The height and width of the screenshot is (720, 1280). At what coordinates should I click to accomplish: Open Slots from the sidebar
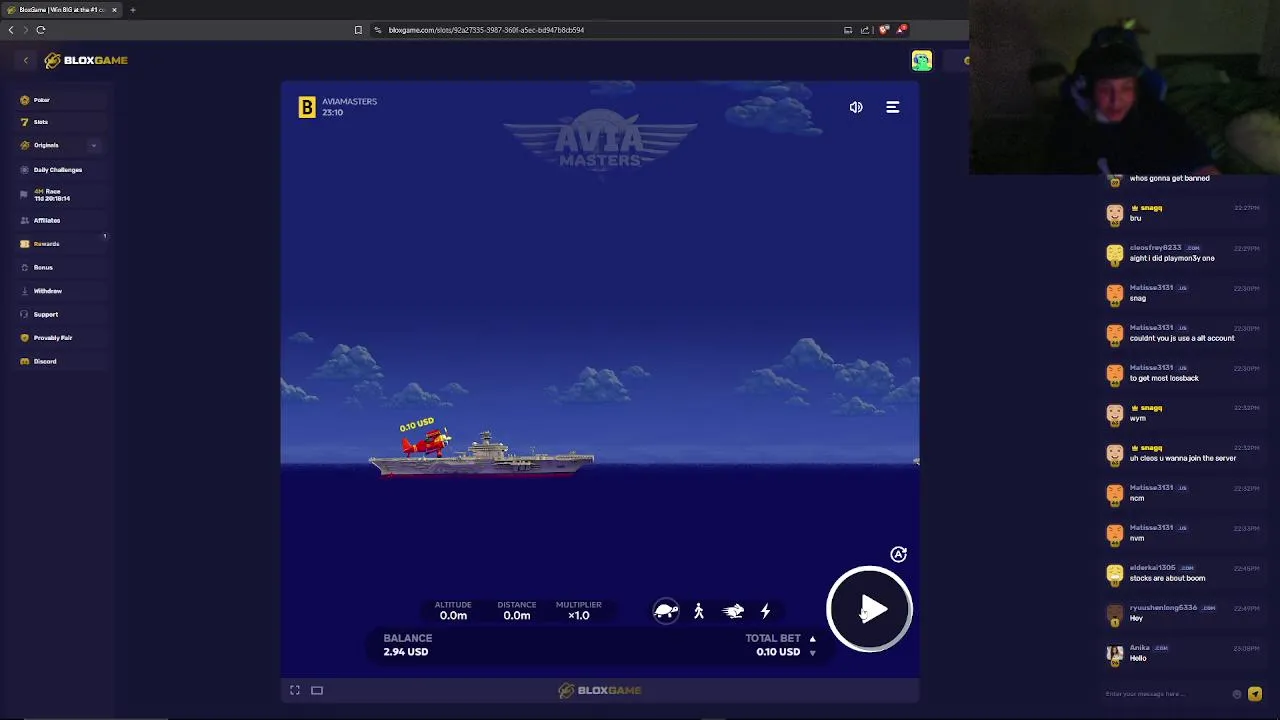pyautogui.click(x=60, y=122)
